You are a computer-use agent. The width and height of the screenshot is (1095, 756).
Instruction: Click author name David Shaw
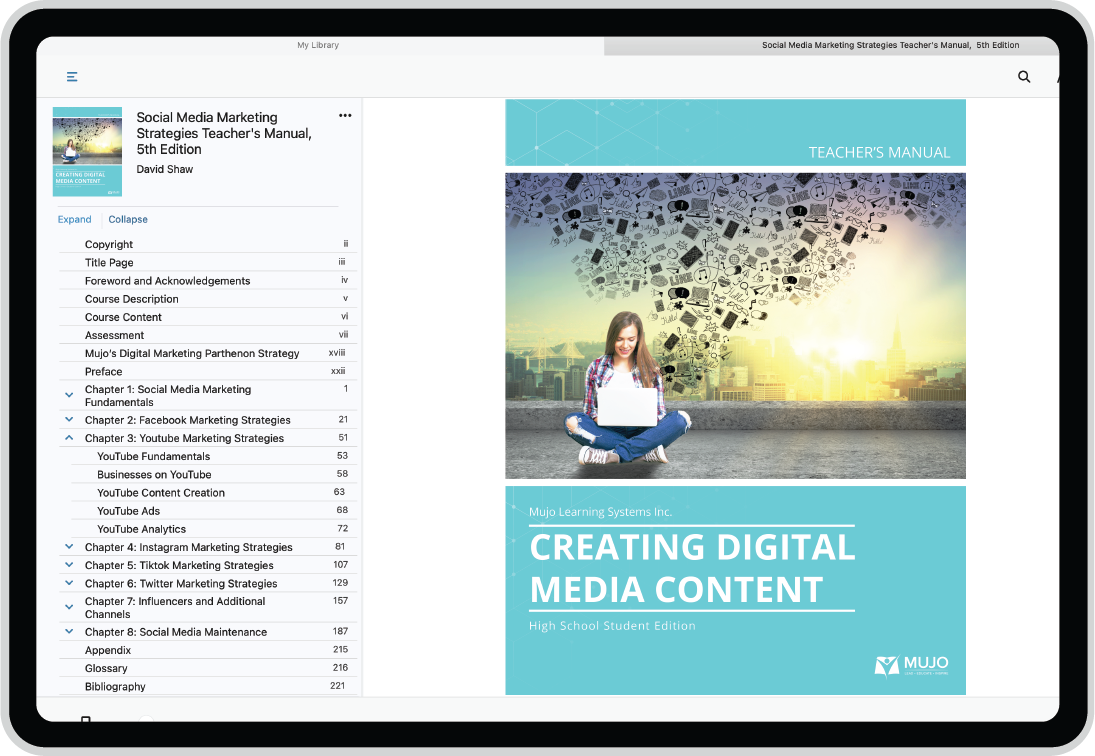[x=165, y=170]
